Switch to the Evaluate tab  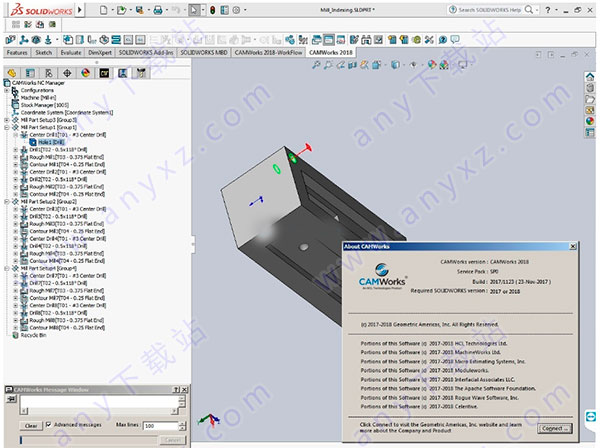pos(71,53)
